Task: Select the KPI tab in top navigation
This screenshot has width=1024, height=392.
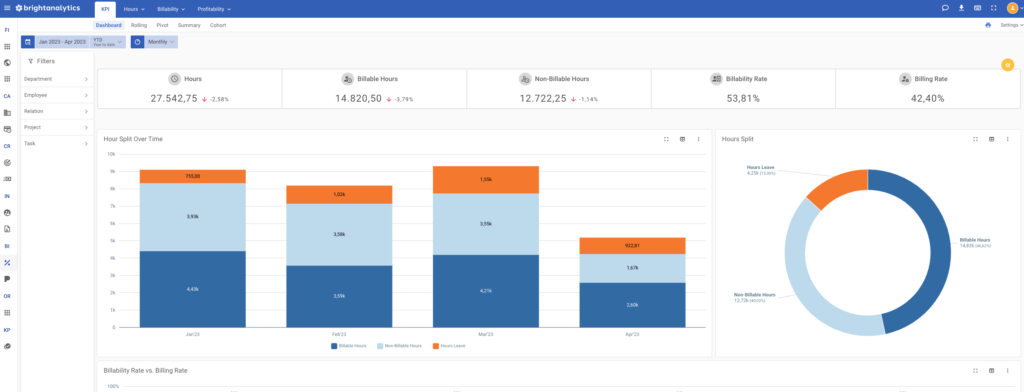Action: tap(105, 9)
